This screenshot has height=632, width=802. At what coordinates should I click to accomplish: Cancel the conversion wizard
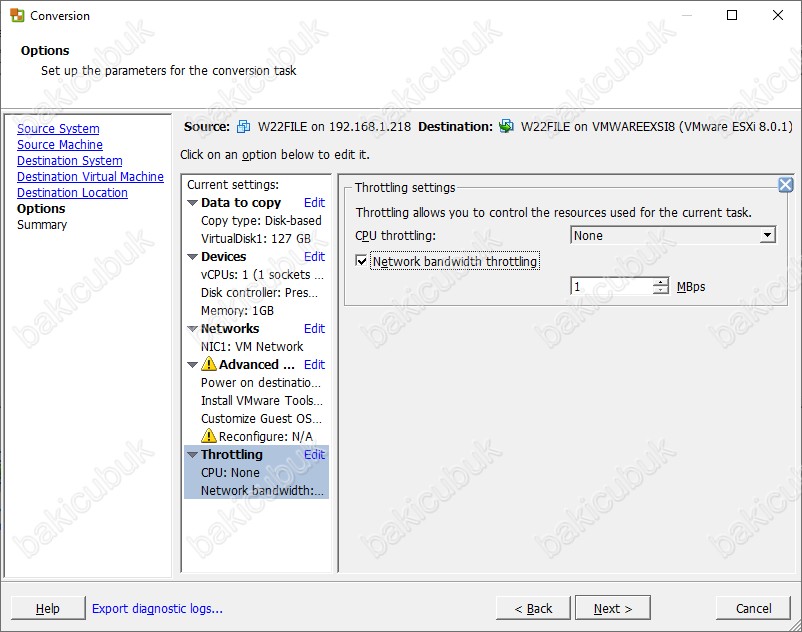[753, 608]
